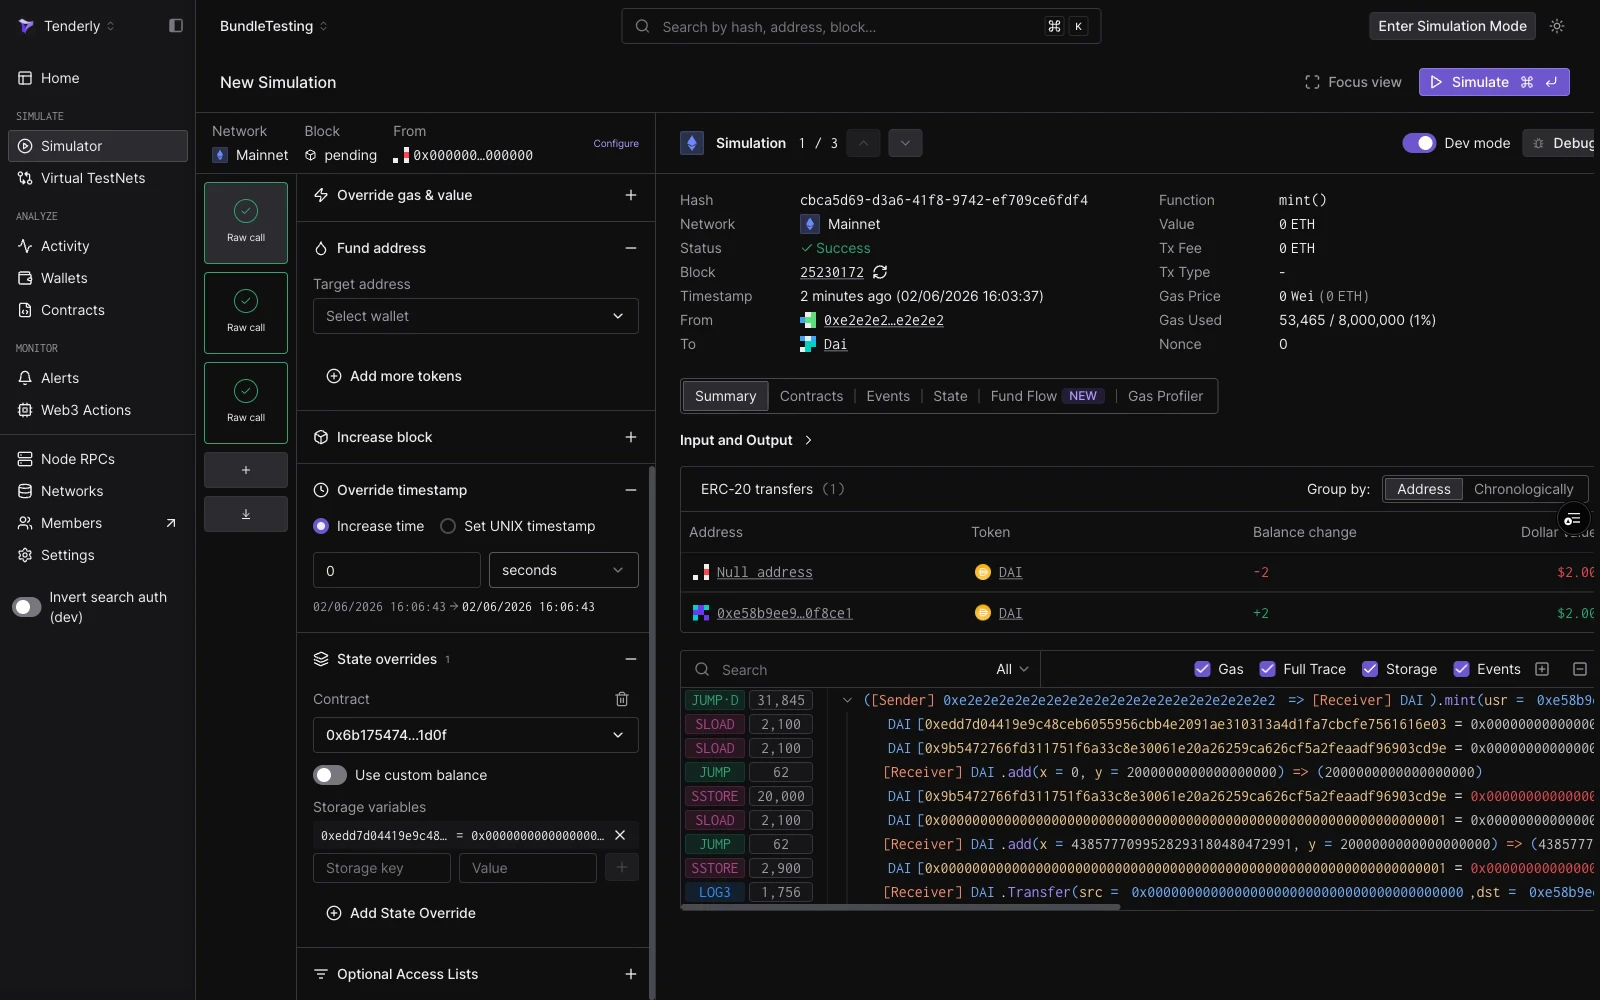Group transfers Chronologically
The width and height of the screenshot is (1600, 1000).
tap(1523, 489)
